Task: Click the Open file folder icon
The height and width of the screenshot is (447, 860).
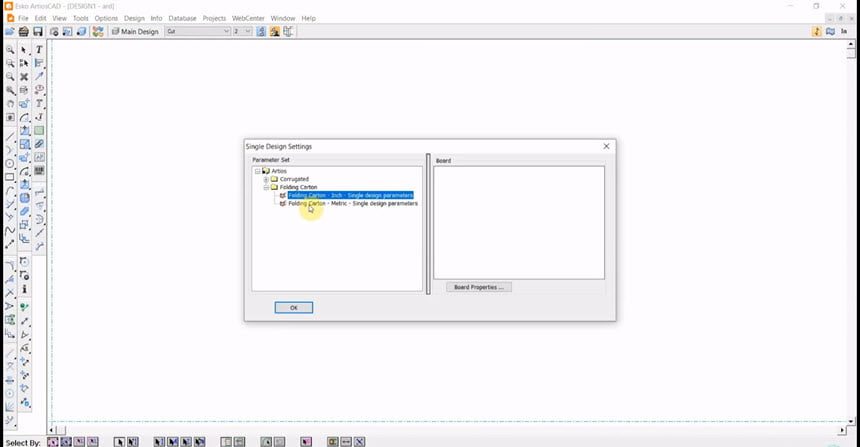Action: [10, 32]
